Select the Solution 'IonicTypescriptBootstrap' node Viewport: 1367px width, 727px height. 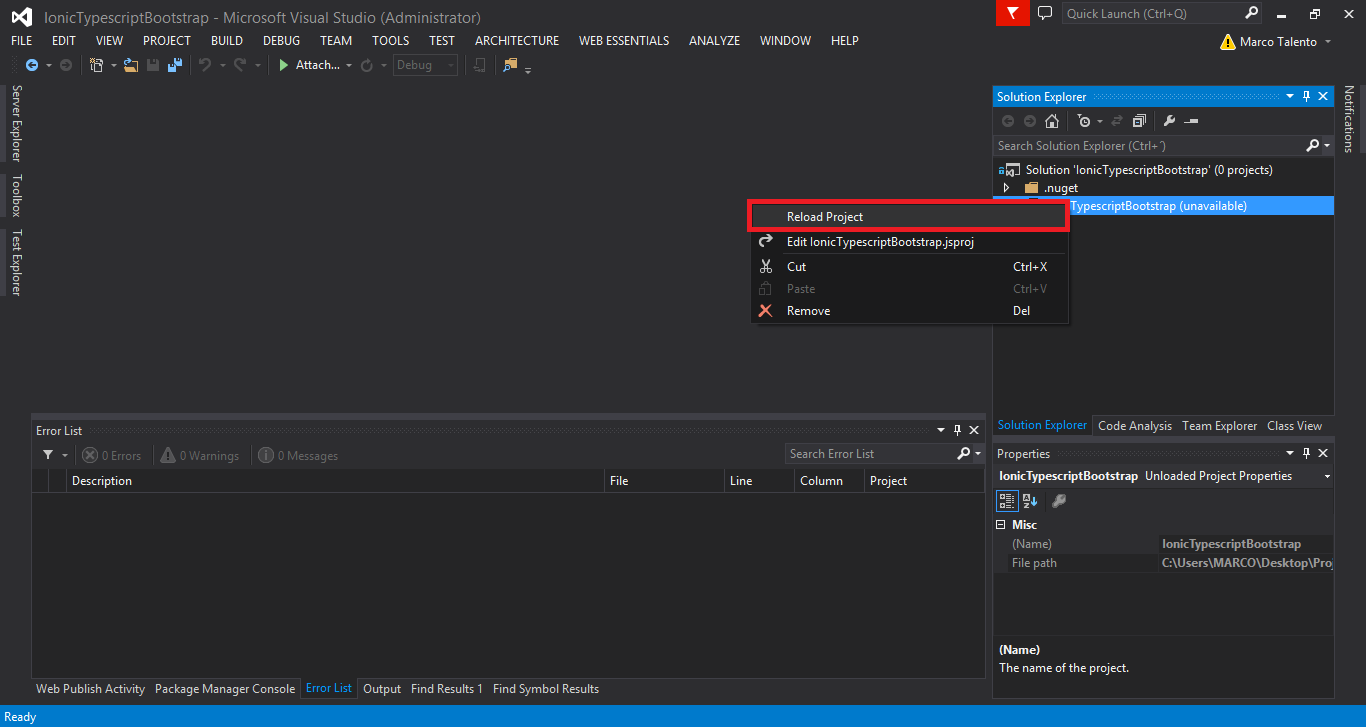point(1149,170)
